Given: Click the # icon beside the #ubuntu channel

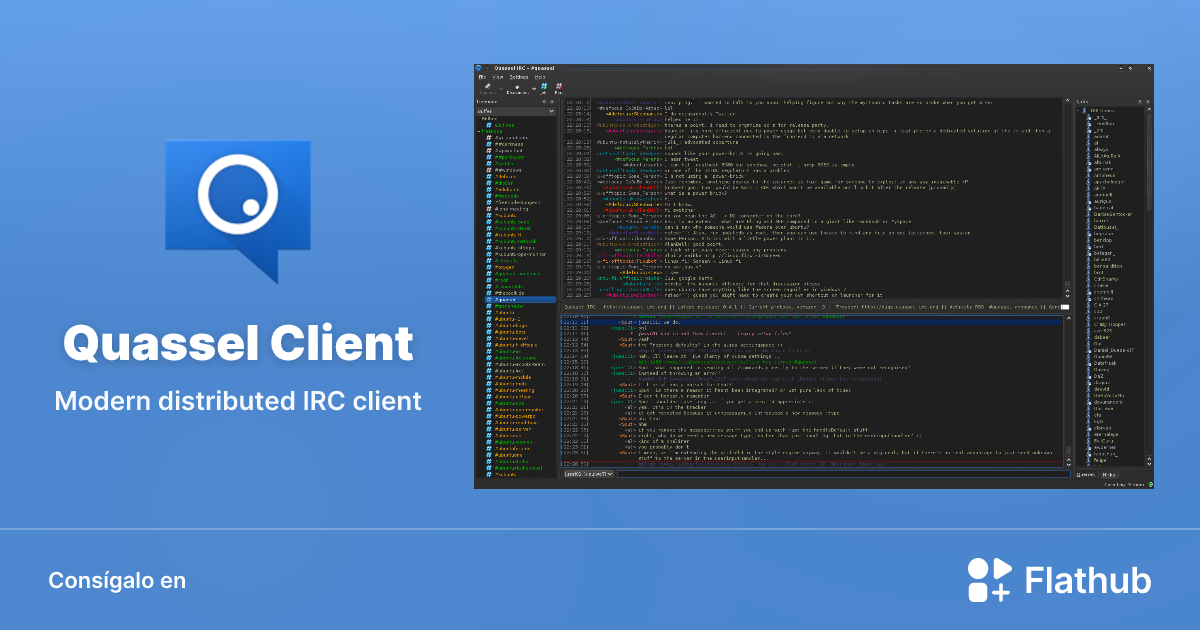Looking at the screenshot, I should tap(489, 216).
